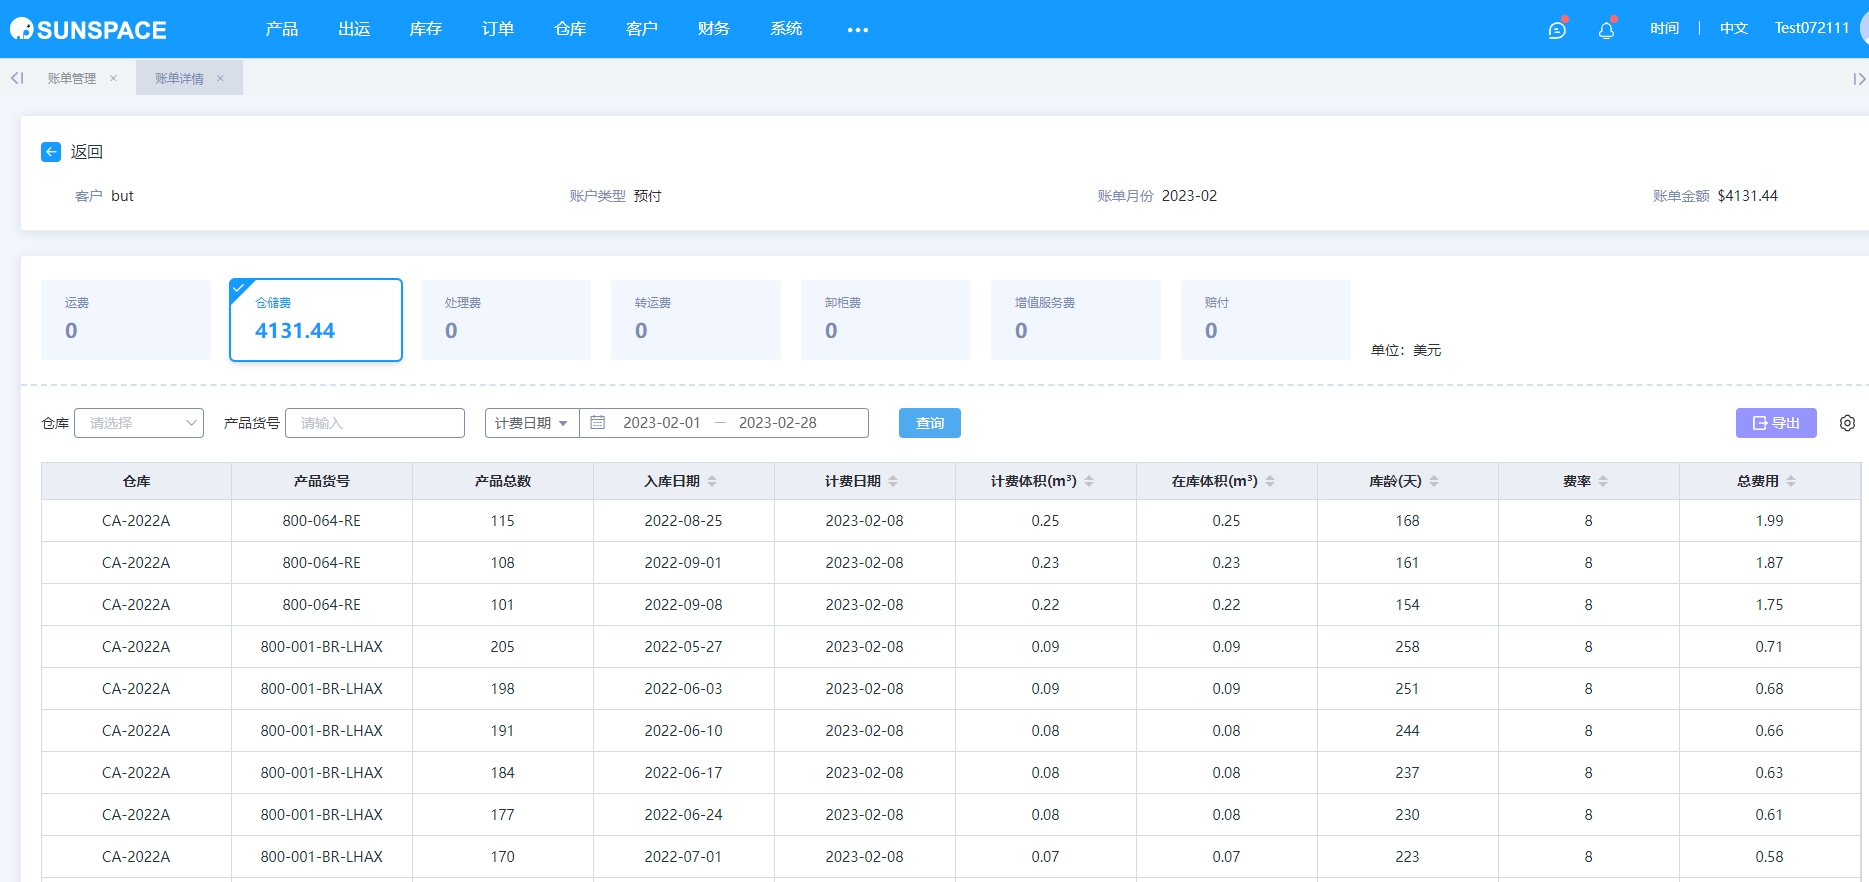Select the 卸柜费 fee card
Screen dimensions: 1869x882
(886, 320)
